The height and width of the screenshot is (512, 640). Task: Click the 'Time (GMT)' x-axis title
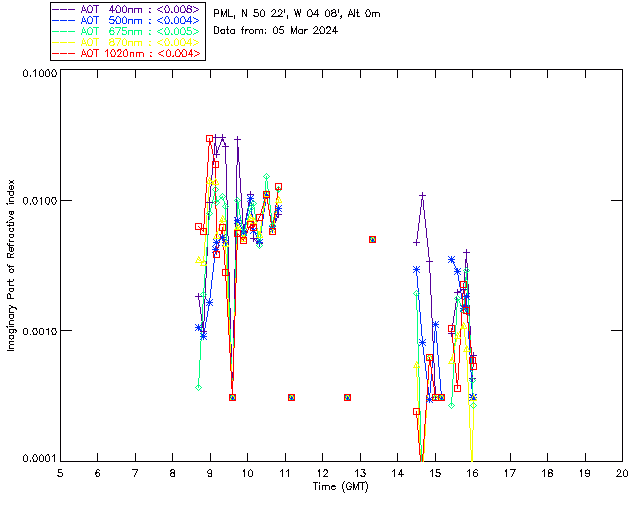(x=341, y=487)
